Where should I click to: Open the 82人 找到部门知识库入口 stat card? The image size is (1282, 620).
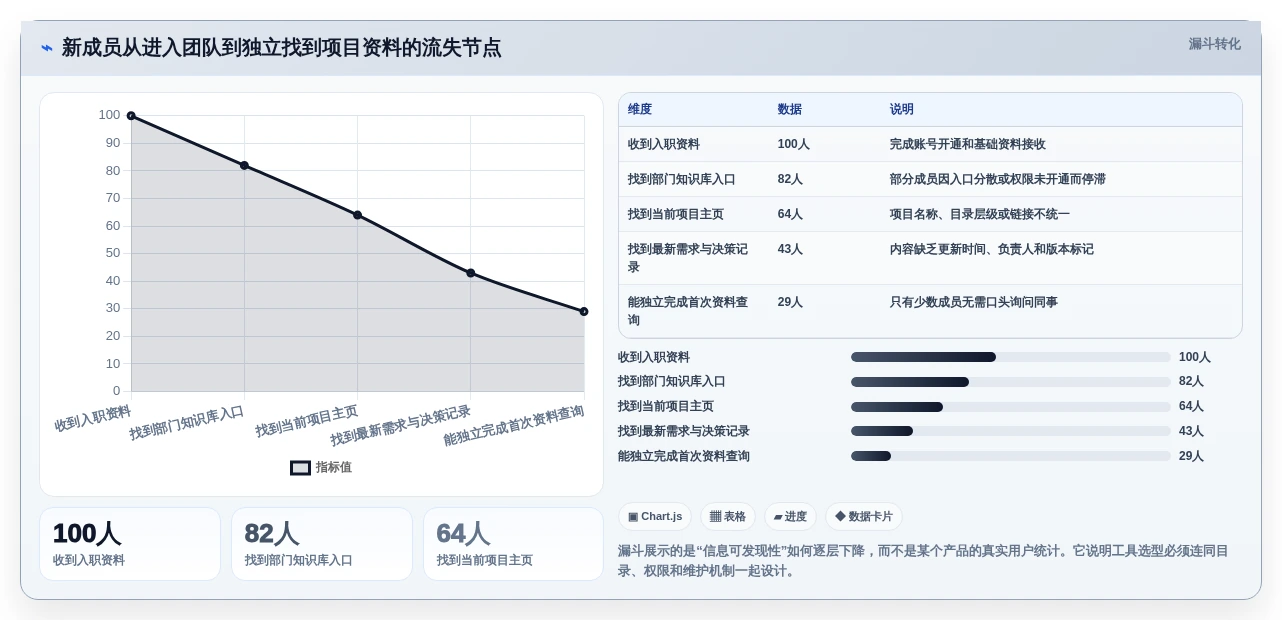point(322,544)
